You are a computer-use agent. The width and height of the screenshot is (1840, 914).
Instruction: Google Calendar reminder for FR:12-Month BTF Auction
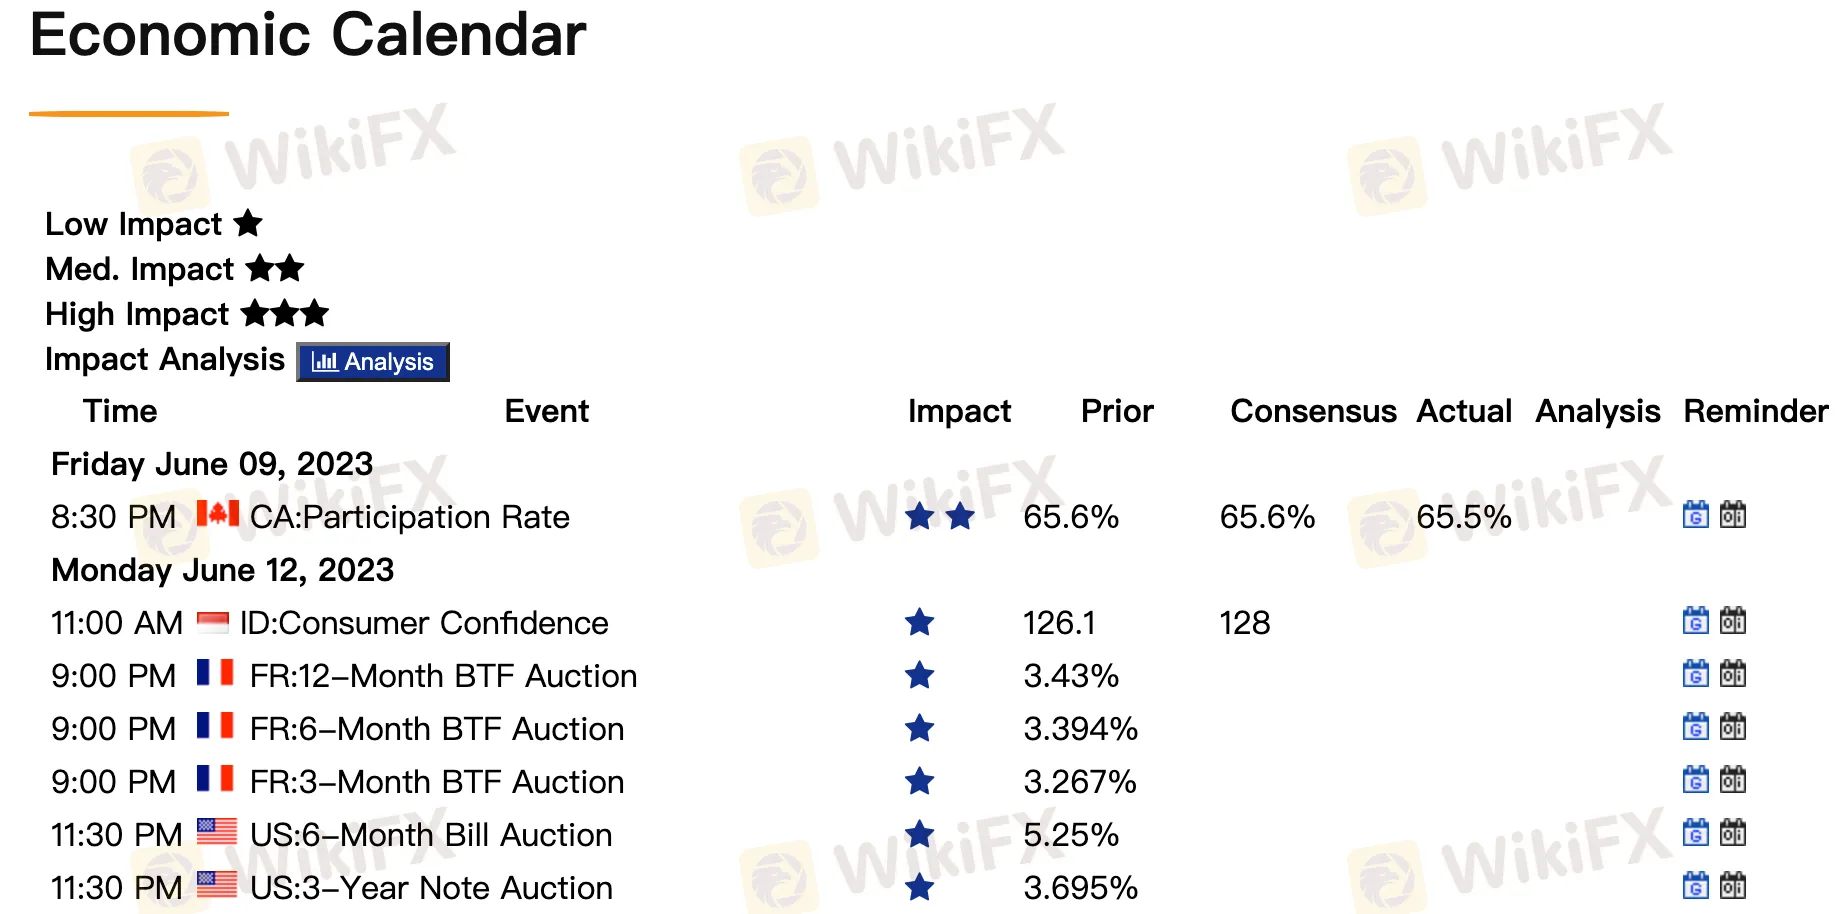tap(1695, 674)
